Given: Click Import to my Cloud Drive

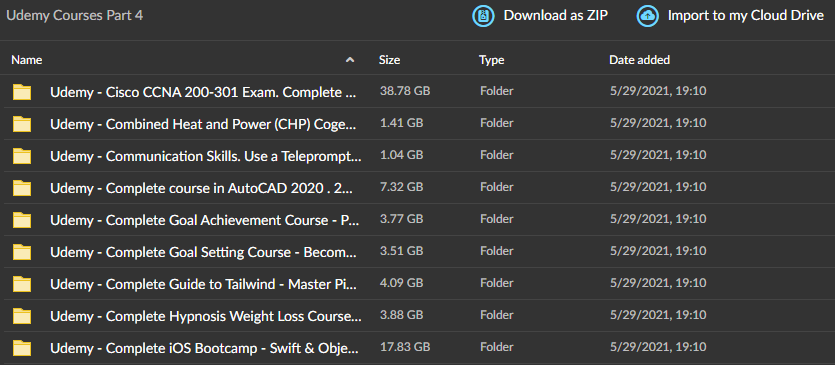Looking at the screenshot, I should click(746, 16).
